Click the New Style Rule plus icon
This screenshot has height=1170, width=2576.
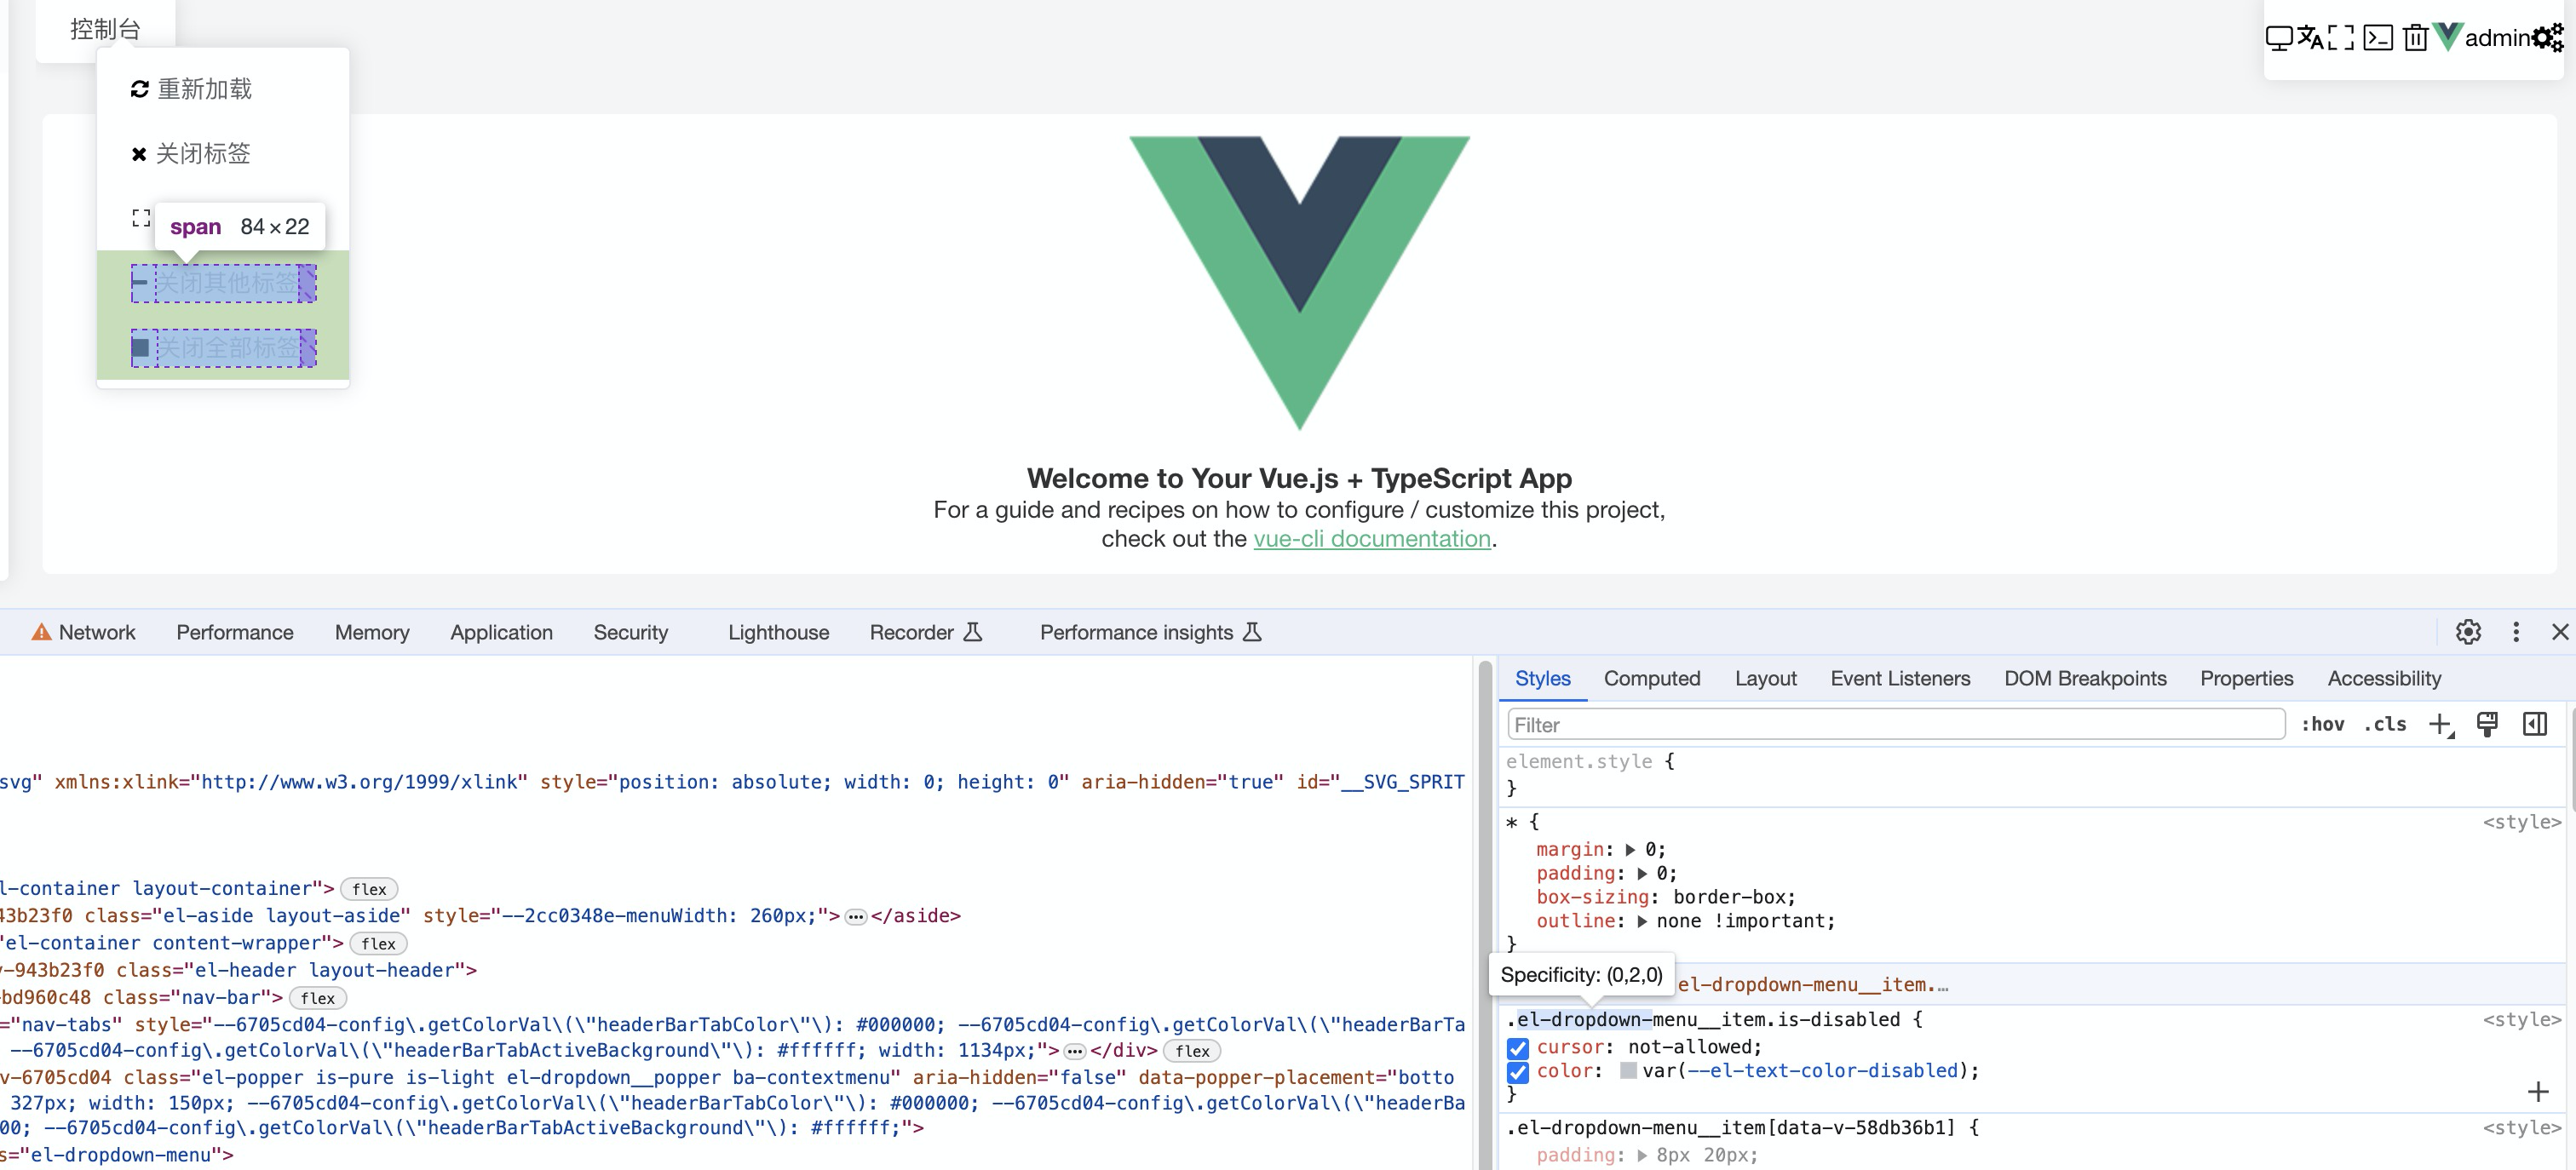point(2440,724)
